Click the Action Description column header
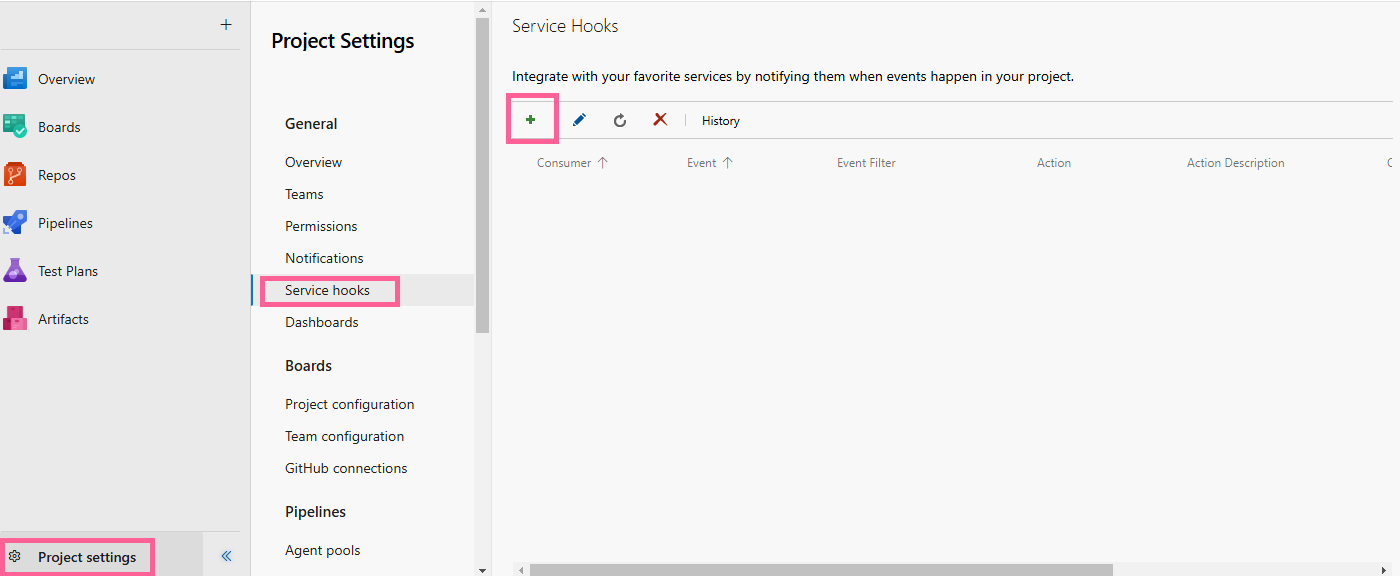 point(1236,163)
